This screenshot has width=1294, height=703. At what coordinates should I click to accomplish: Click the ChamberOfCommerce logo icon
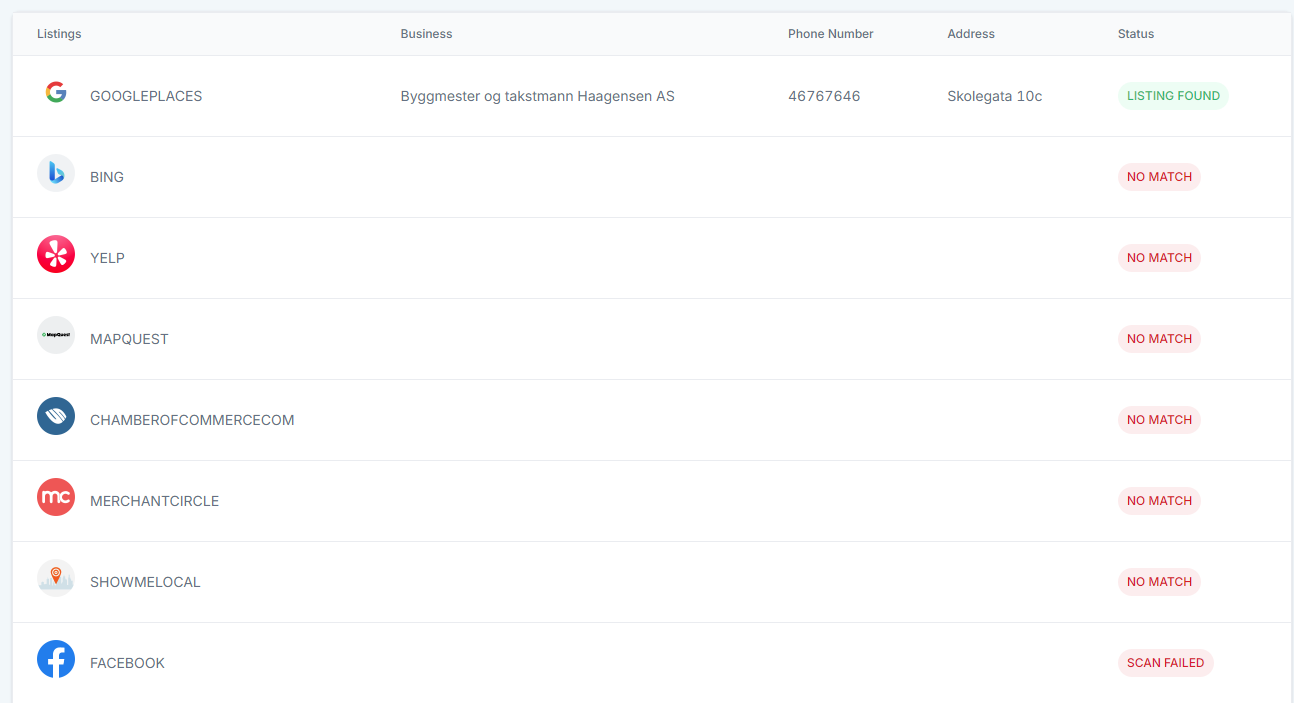point(56,417)
